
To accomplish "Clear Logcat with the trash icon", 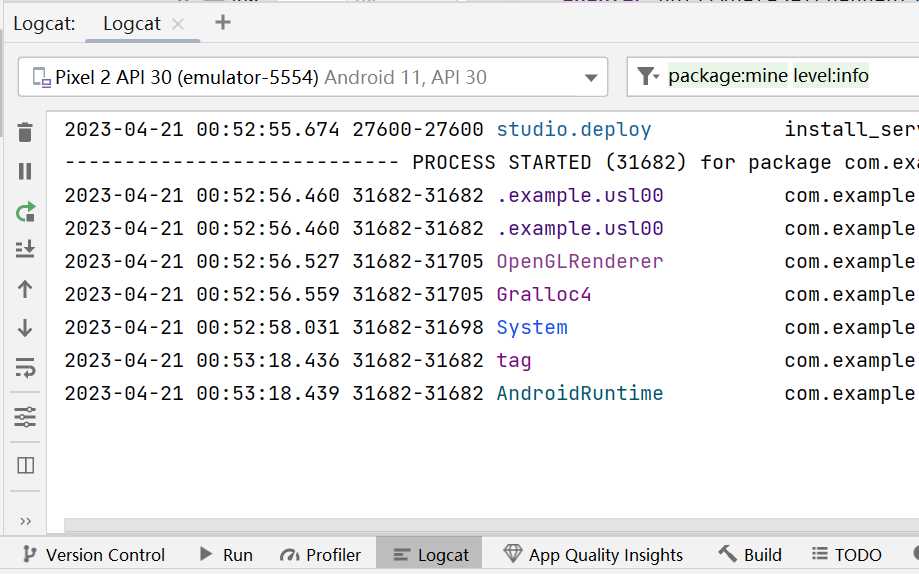I will click(x=25, y=132).
